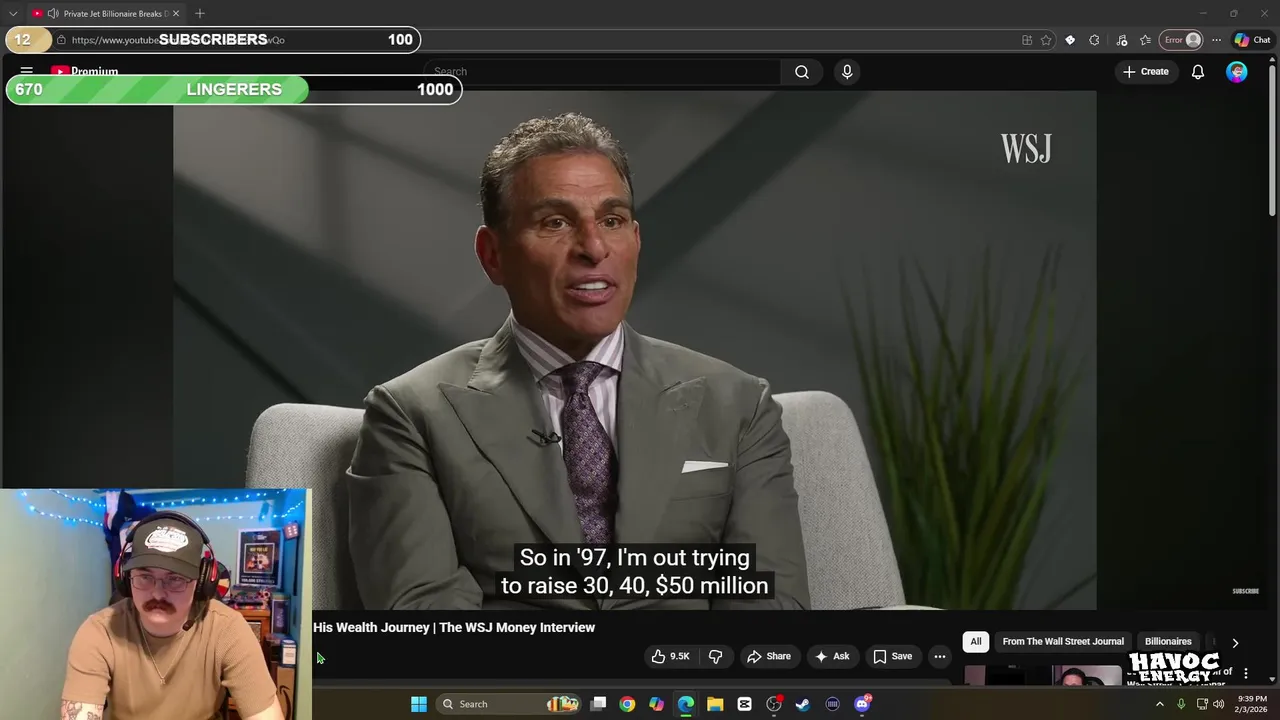Image resolution: width=1280 pixels, height=720 pixels.
Task: Open the YouTube hamburger guide menu
Action: click(27, 72)
